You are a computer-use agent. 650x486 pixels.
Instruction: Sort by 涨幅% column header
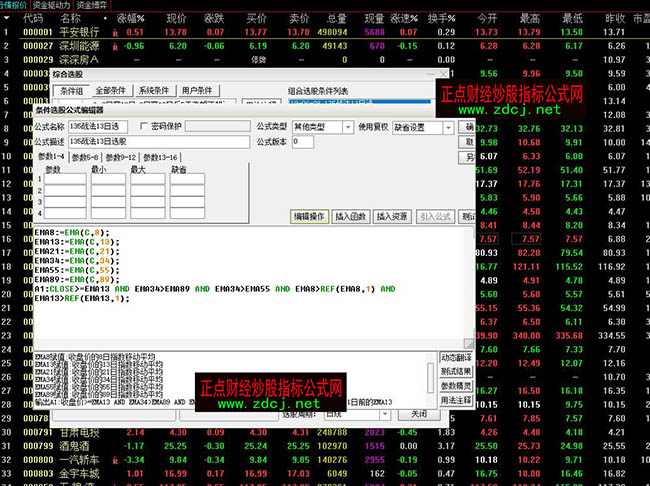tap(130, 18)
